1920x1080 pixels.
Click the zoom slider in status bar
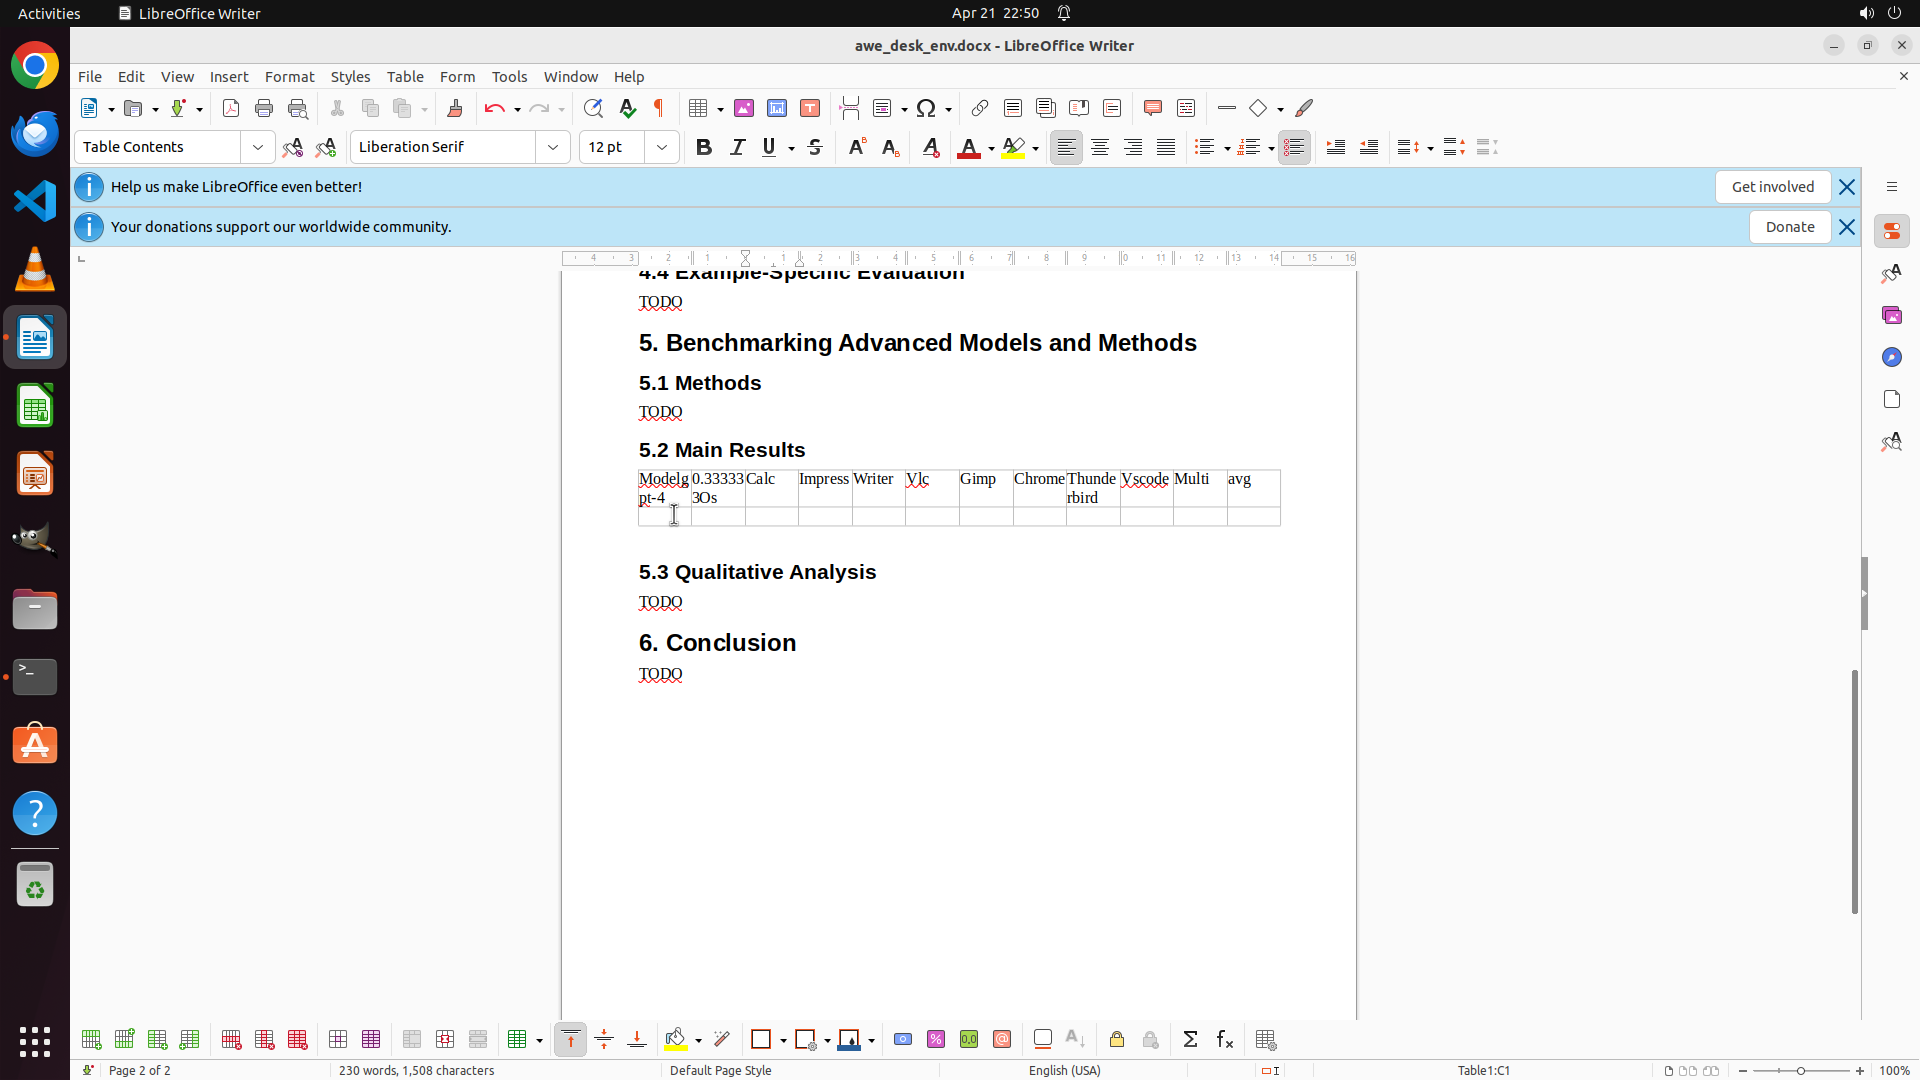[x=1800, y=1070]
